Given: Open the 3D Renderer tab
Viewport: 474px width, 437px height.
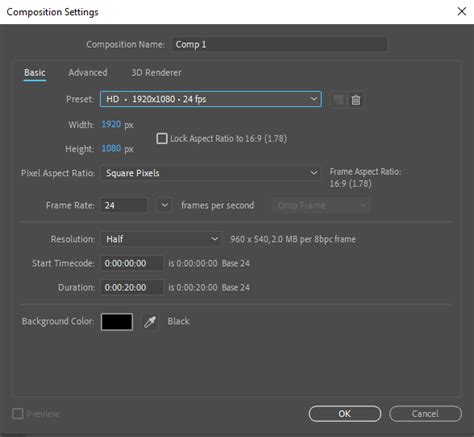Looking at the screenshot, I should (156, 73).
